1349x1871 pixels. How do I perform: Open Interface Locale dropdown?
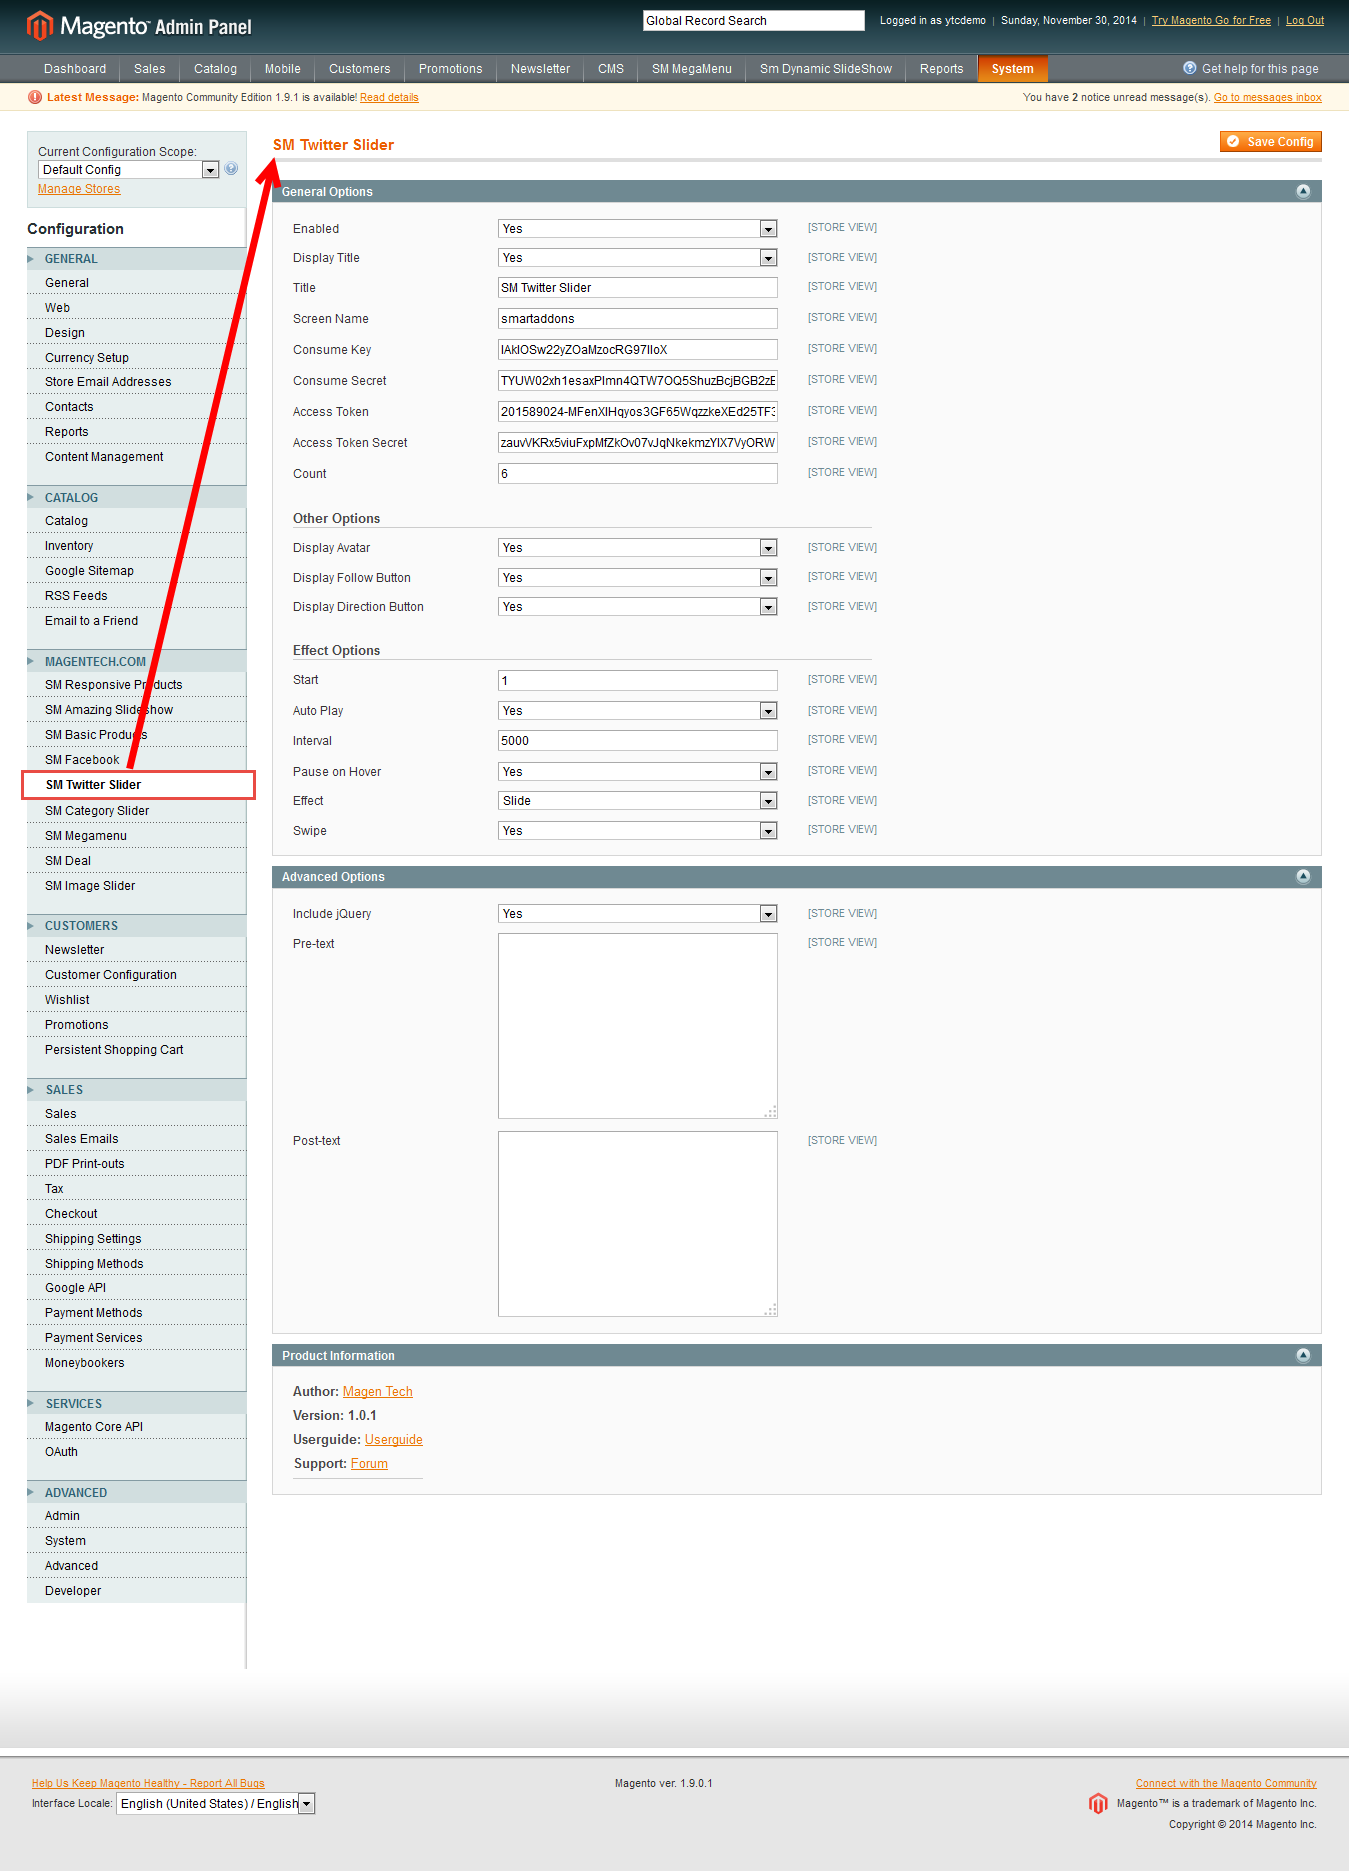216,1804
